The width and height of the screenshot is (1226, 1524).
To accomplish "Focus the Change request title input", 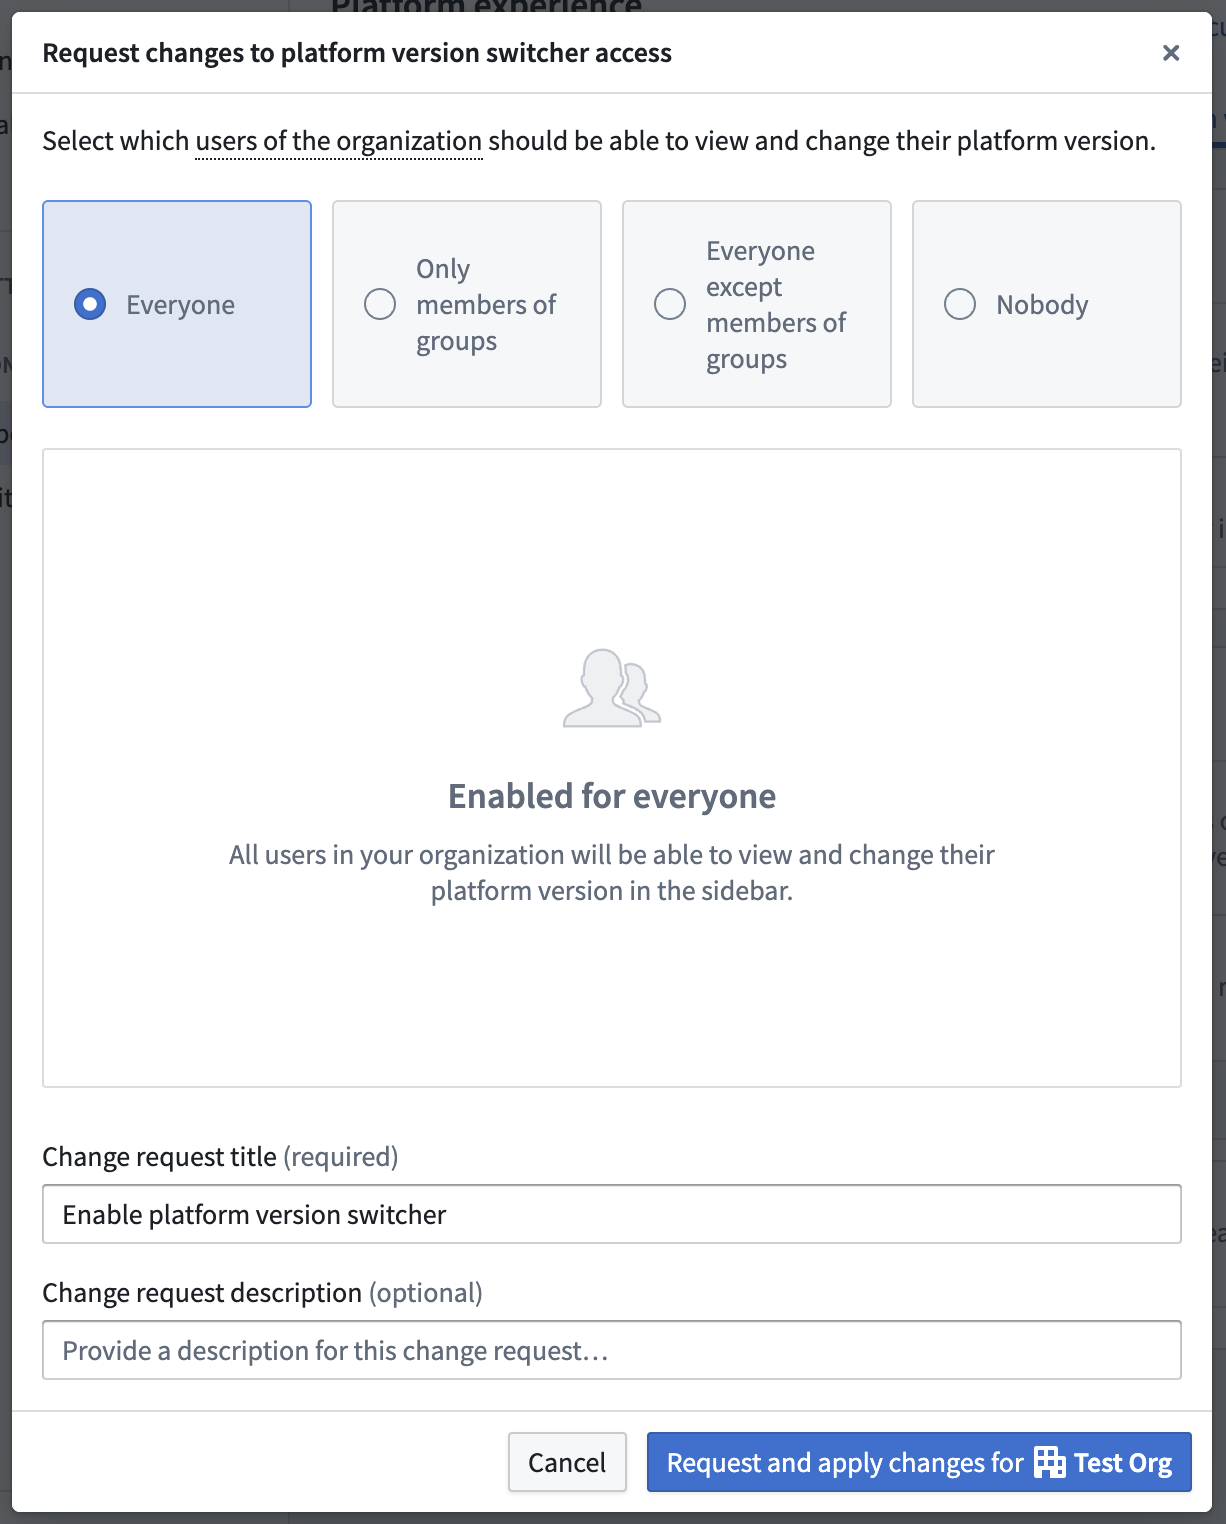I will tap(612, 1214).
